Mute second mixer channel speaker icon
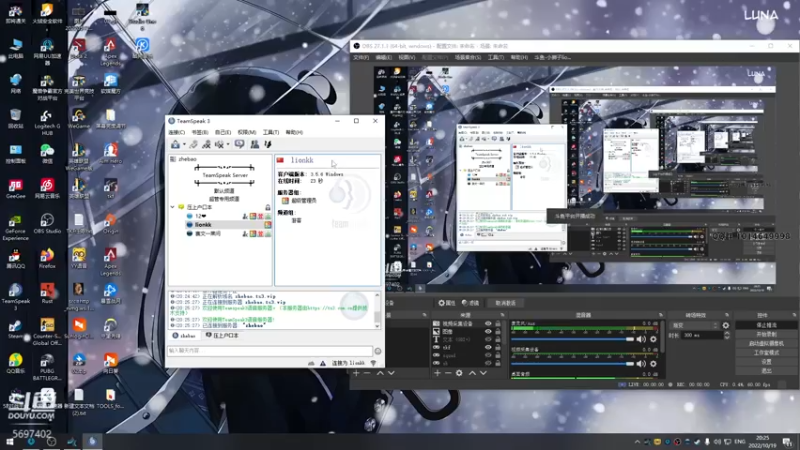 641,364
